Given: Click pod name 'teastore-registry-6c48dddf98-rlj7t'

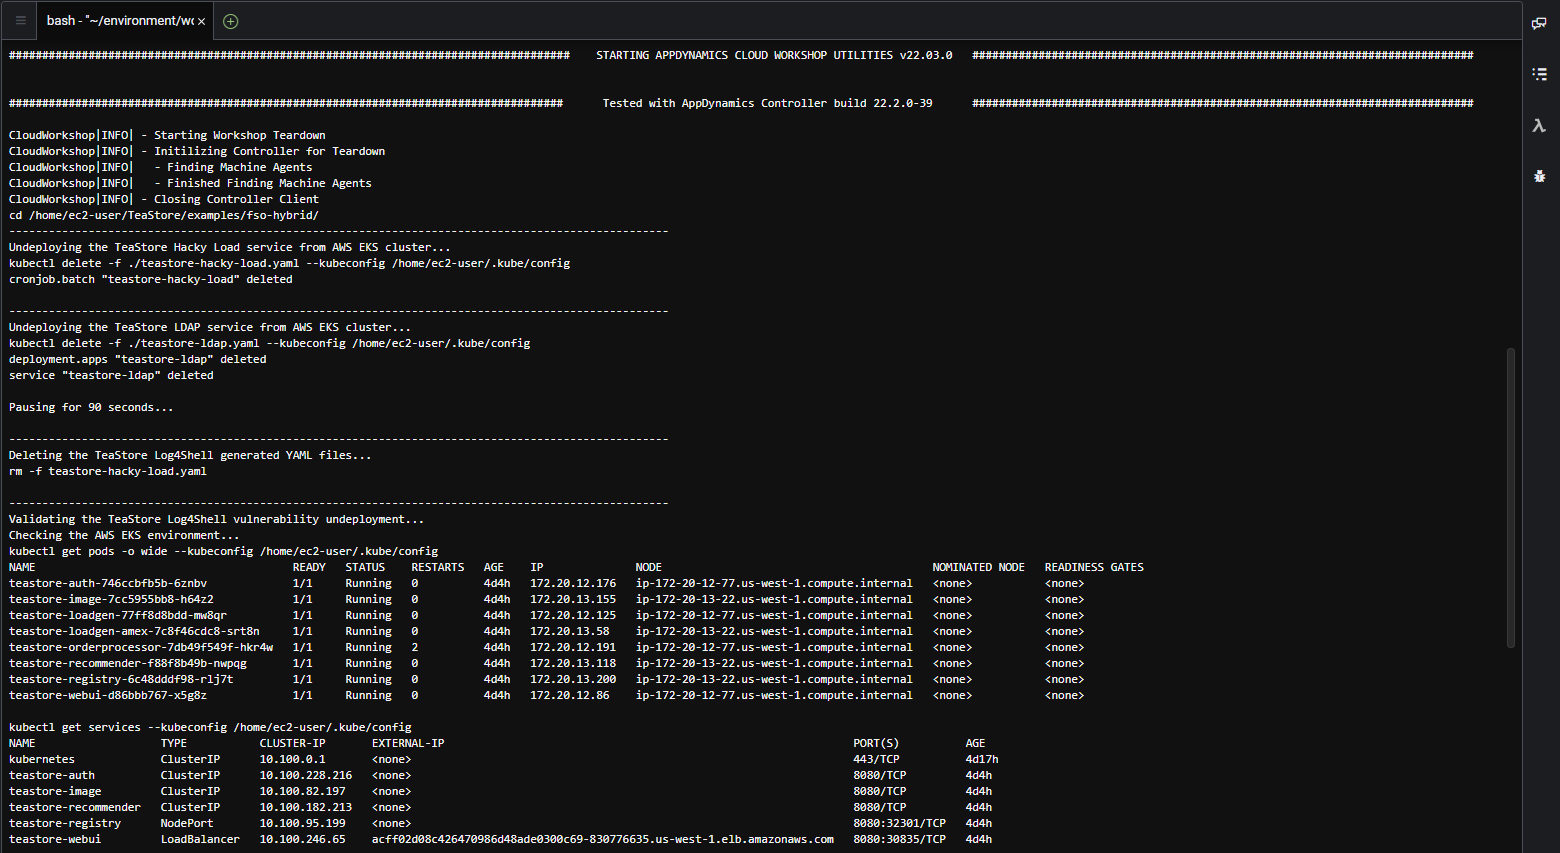Looking at the screenshot, I should coord(121,679).
